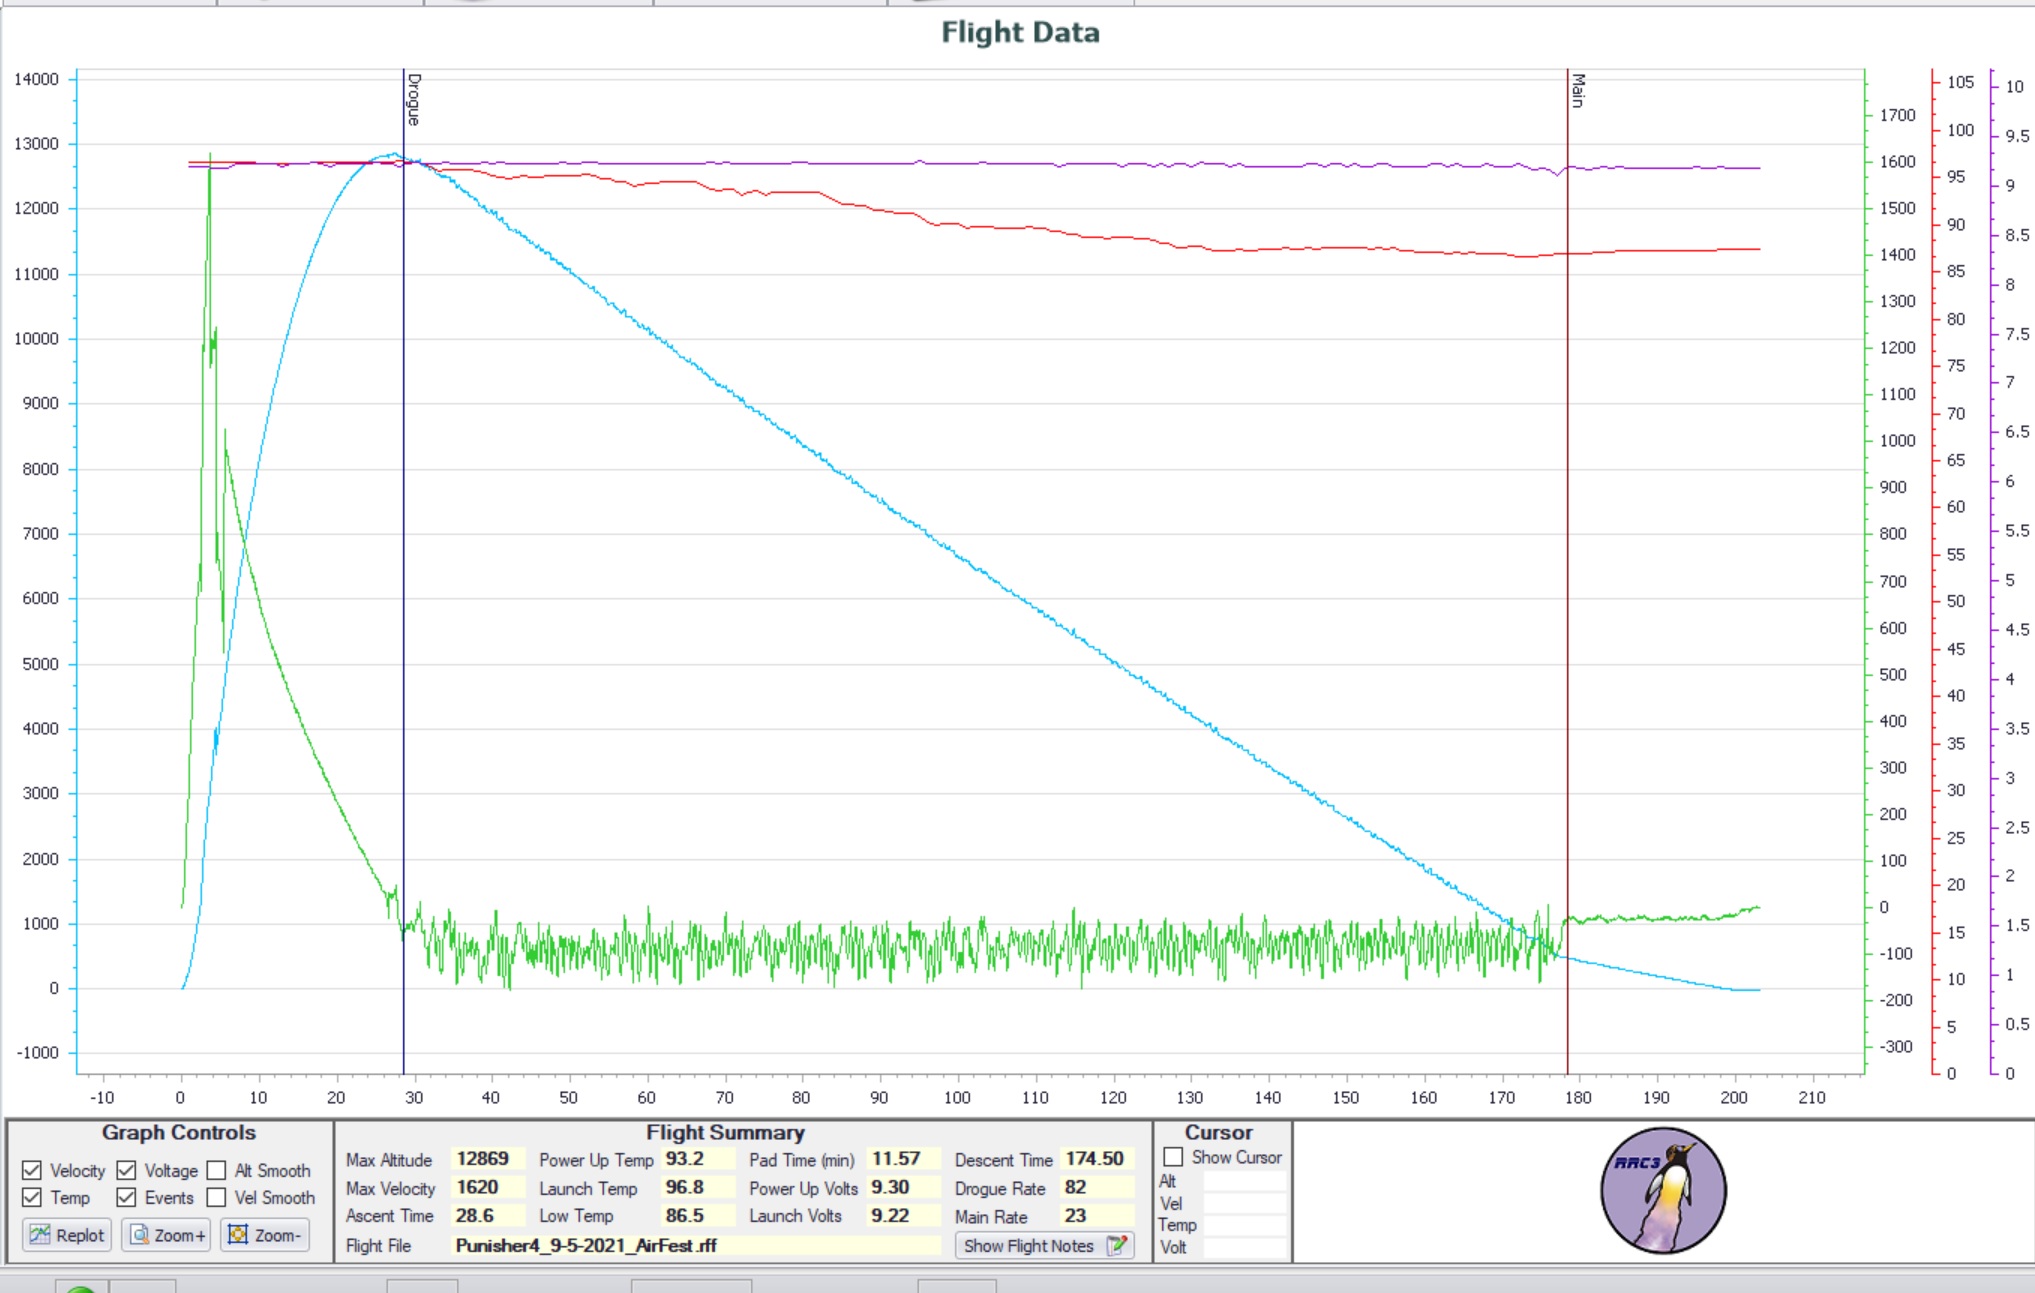Enable the Vel Smooth option

click(216, 1197)
